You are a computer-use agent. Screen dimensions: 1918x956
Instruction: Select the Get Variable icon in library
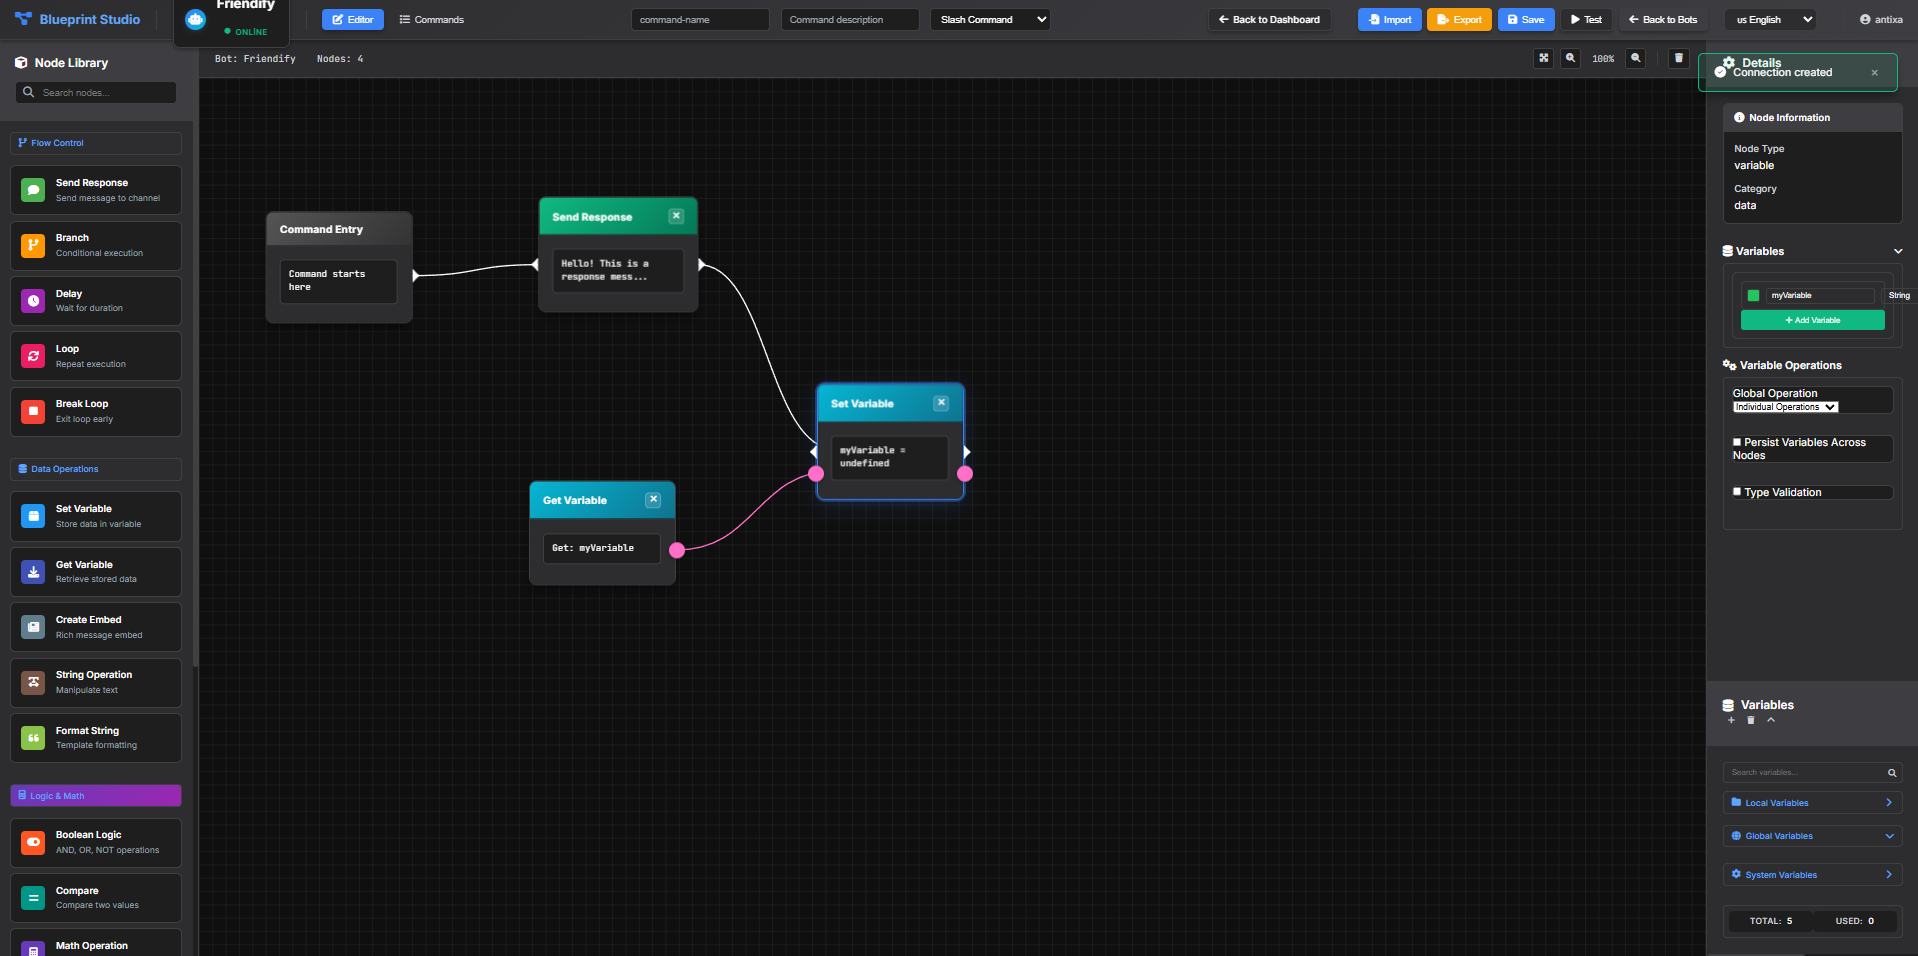click(33, 572)
